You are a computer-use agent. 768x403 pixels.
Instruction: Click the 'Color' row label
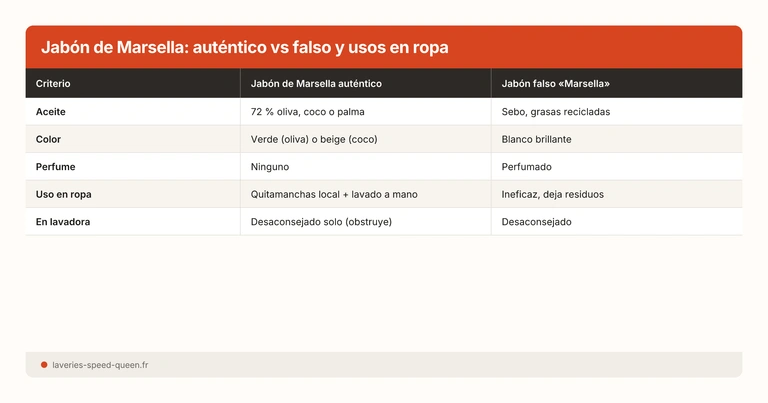tap(49, 139)
